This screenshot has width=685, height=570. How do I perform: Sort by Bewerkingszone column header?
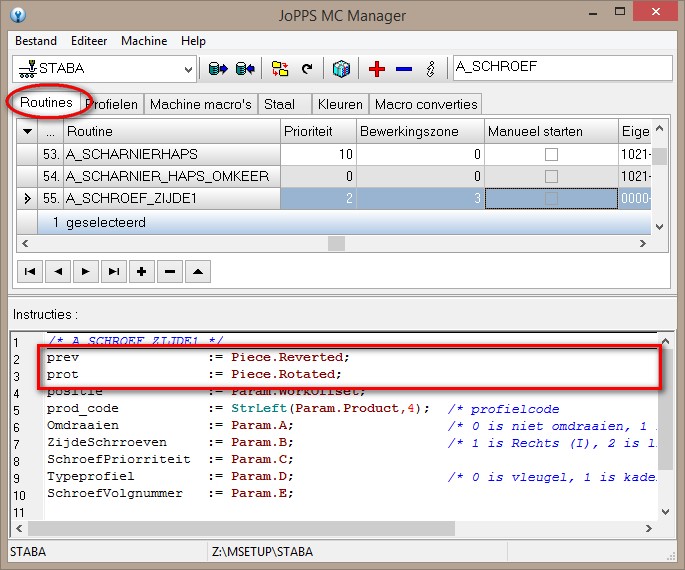[x=420, y=131]
